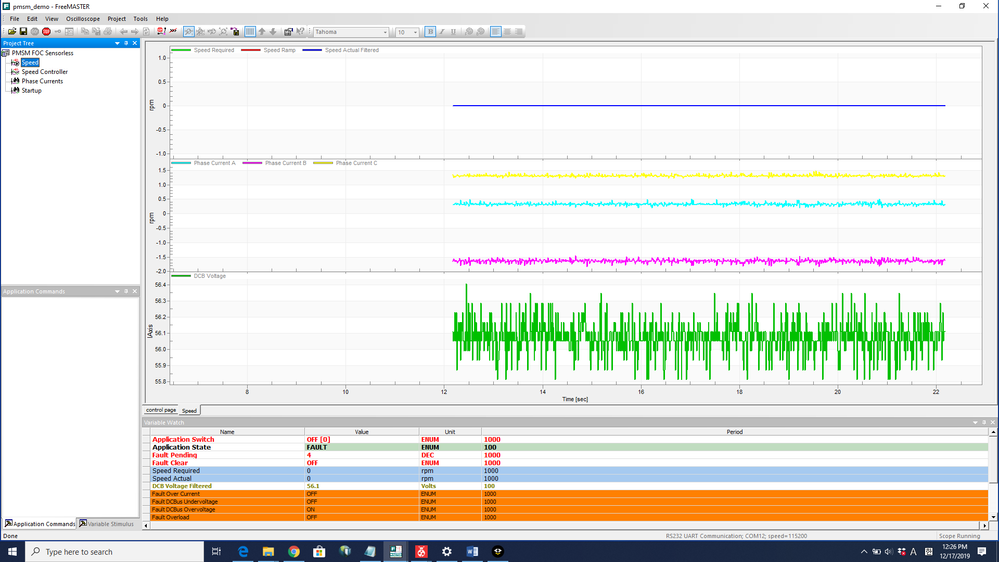Select the grid view toolbar icon
This screenshot has width=999, height=562.
pyautogui.click(x=250, y=31)
